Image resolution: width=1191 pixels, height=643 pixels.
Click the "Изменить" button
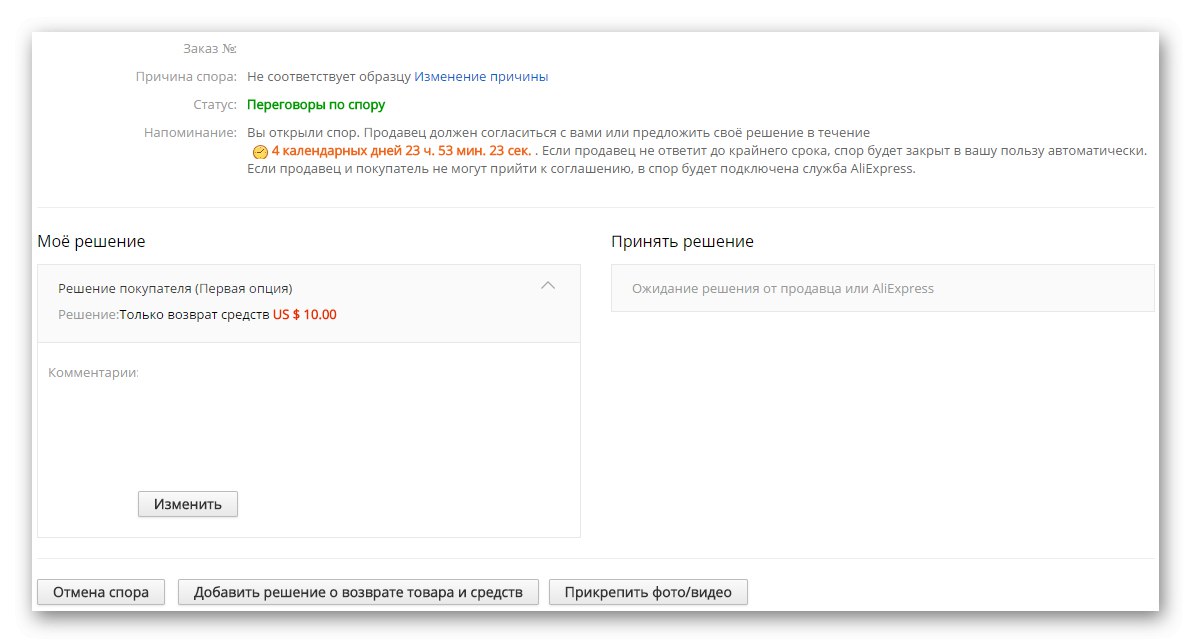187,503
